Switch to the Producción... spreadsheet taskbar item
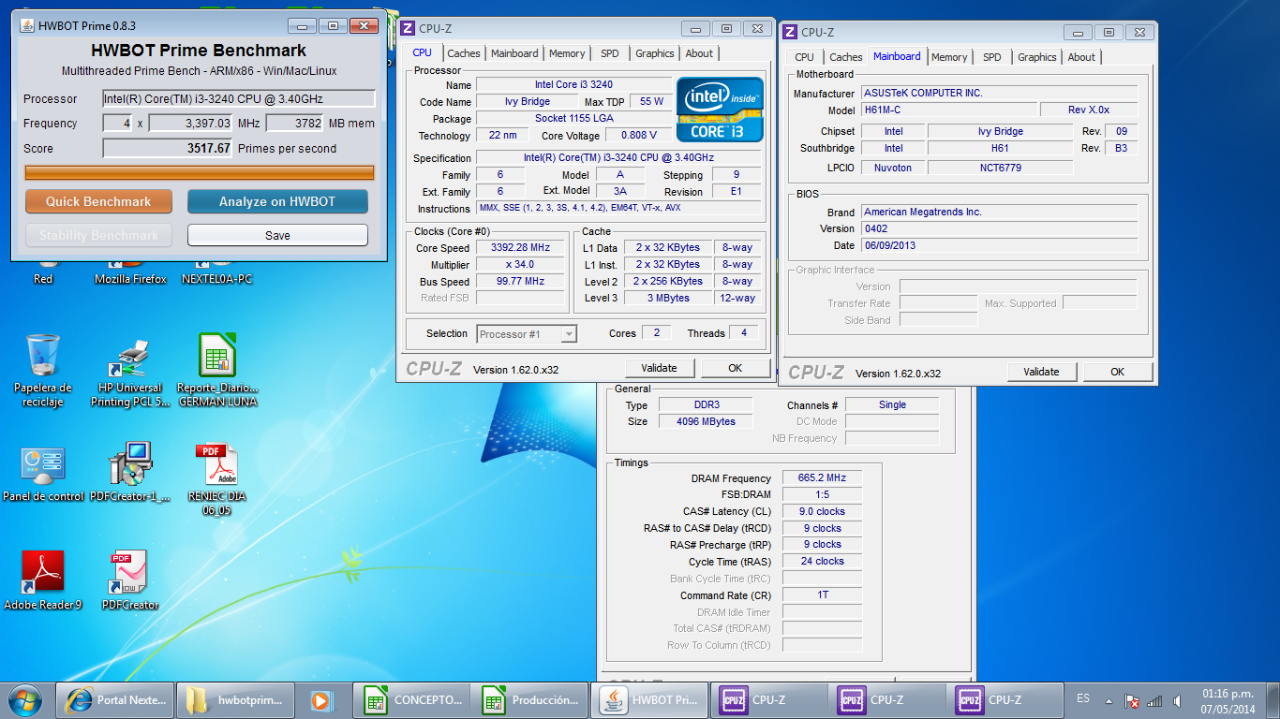This screenshot has width=1280, height=719. point(529,700)
